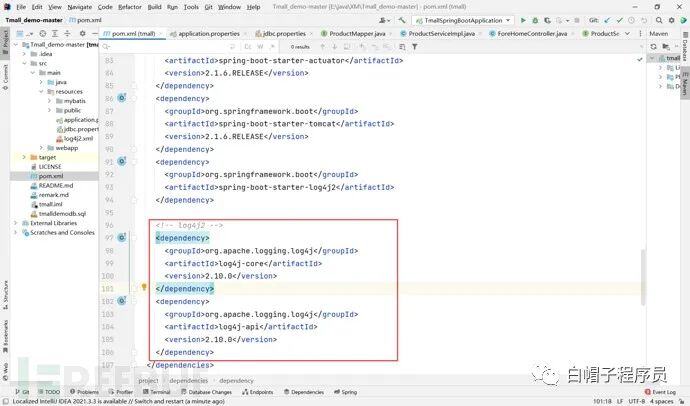Expand External Libraries node

(16, 223)
